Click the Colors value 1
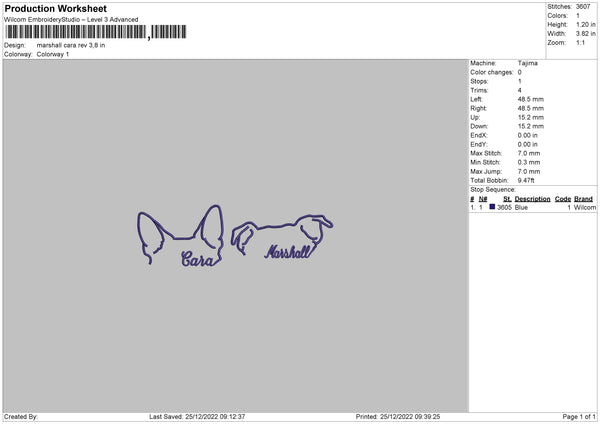600x424 pixels. point(578,16)
